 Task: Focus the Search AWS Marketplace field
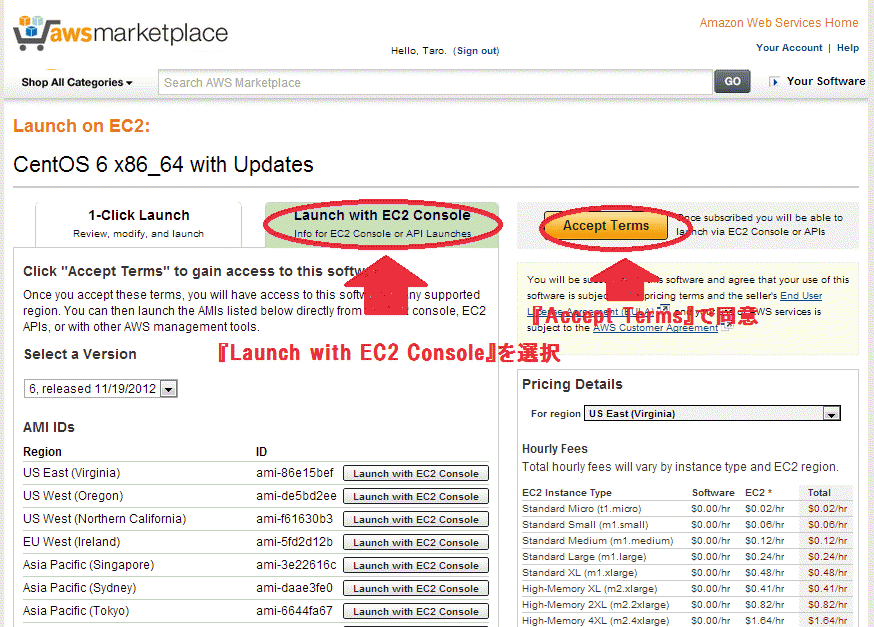pyautogui.click(x=435, y=82)
